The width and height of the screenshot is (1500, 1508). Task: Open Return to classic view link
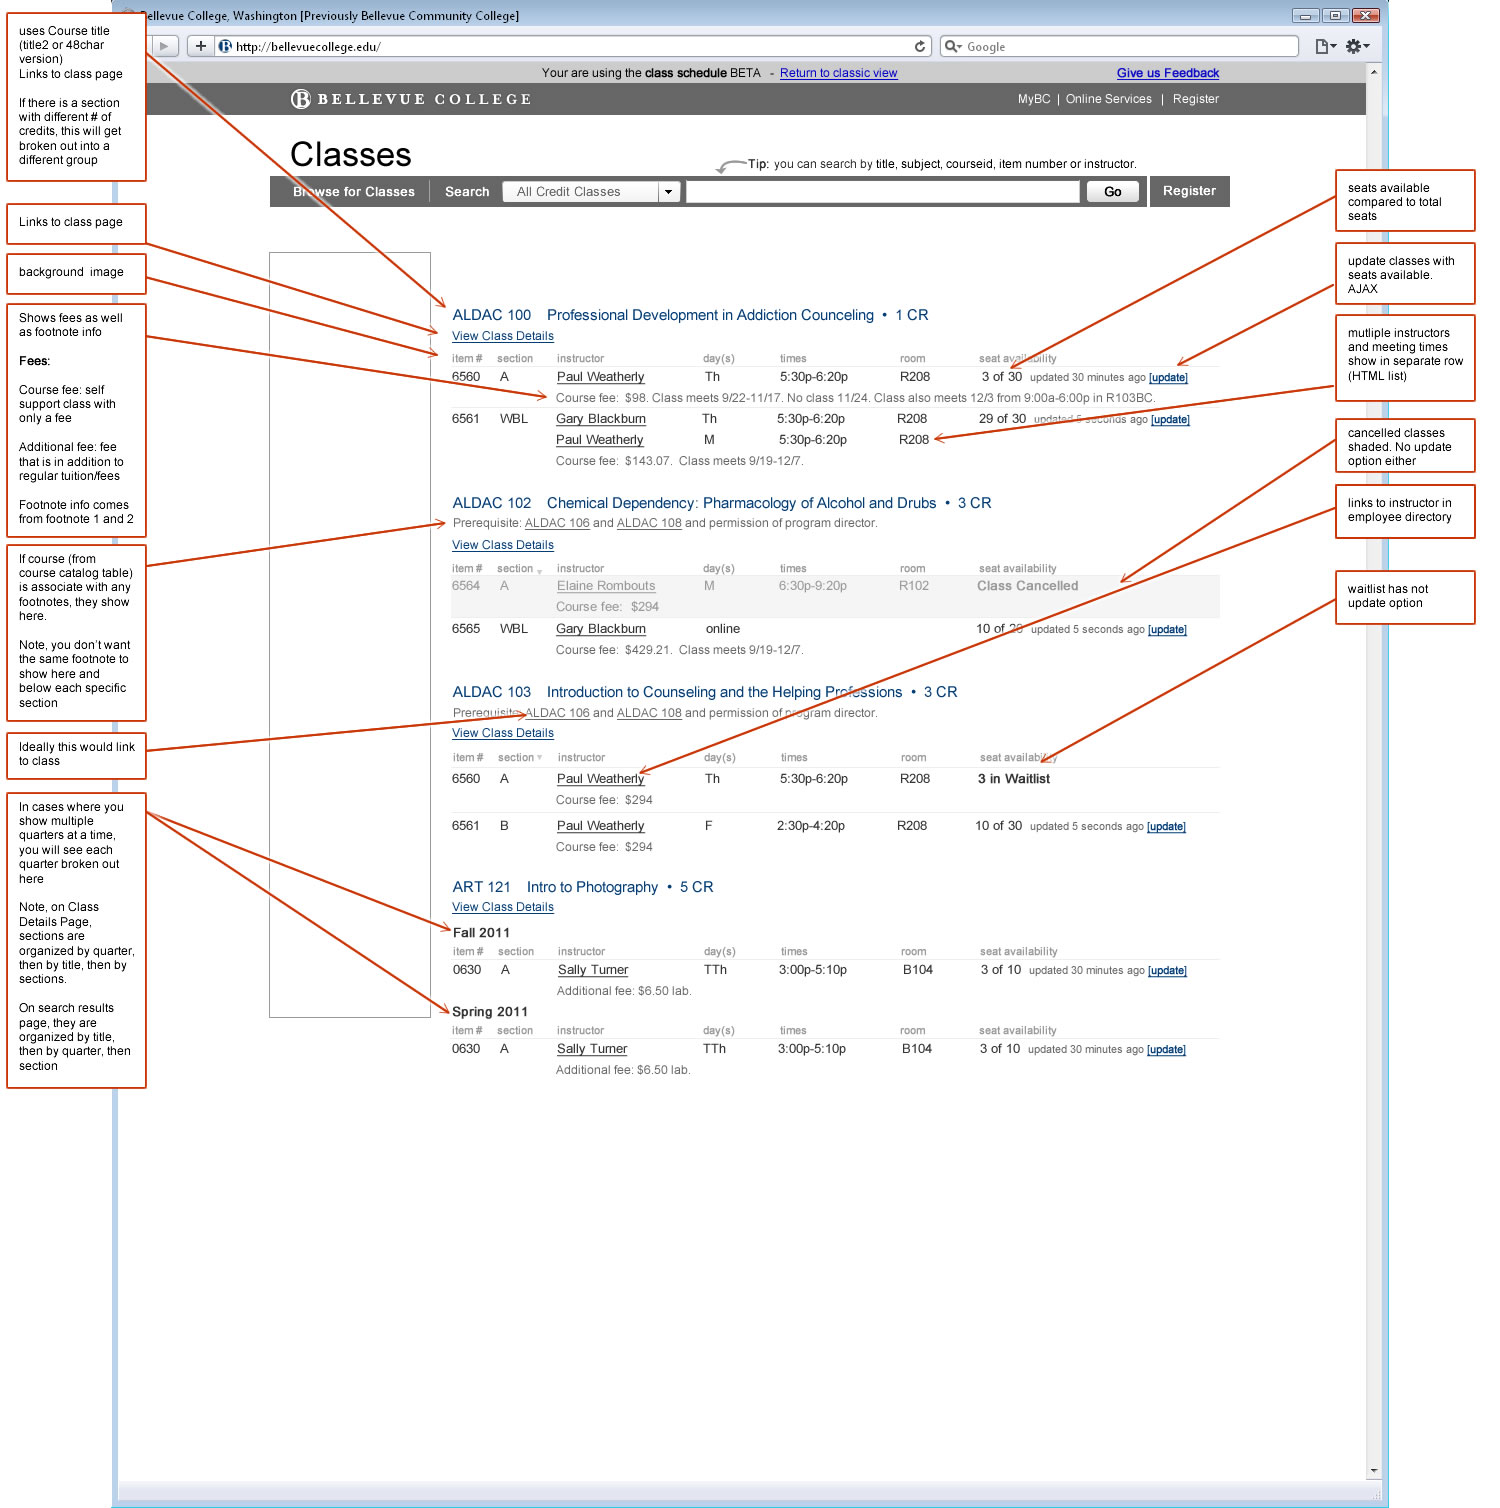click(838, 73)
